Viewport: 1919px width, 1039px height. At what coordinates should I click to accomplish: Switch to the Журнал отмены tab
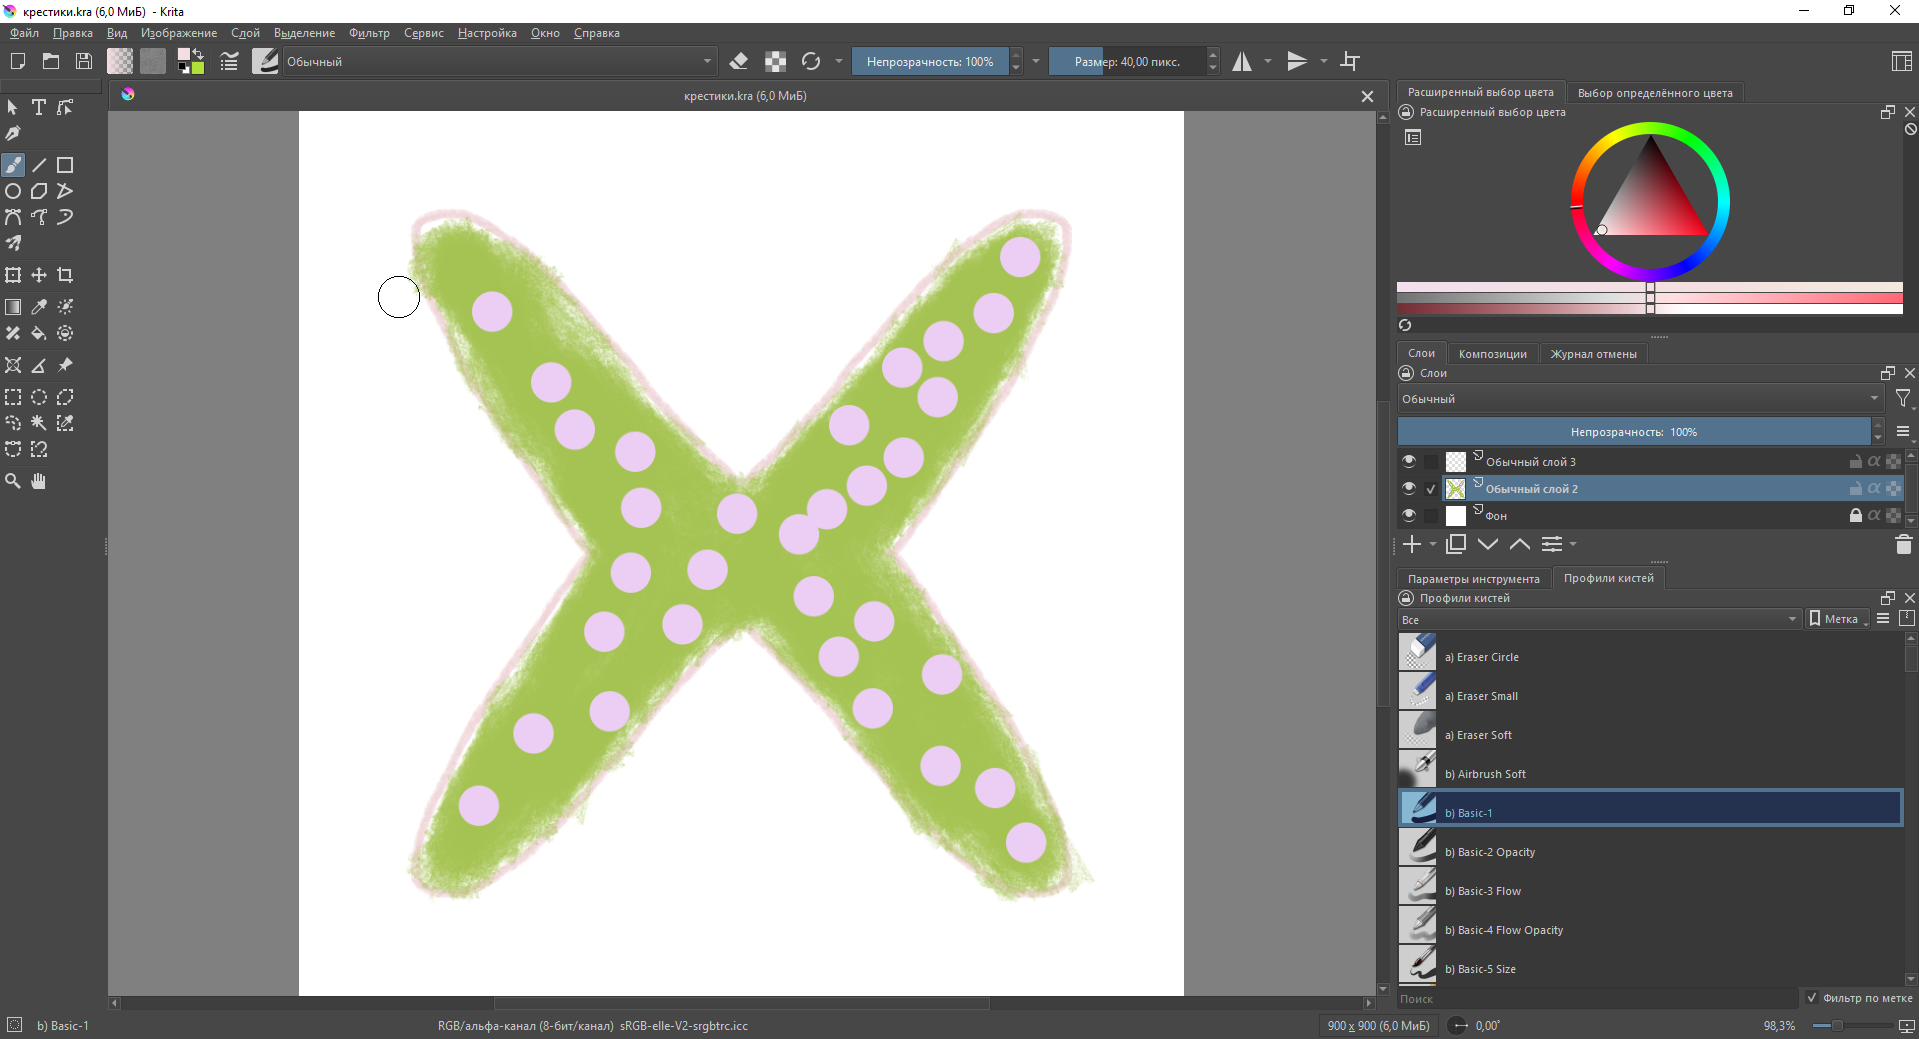click(x=1593, y=354)
